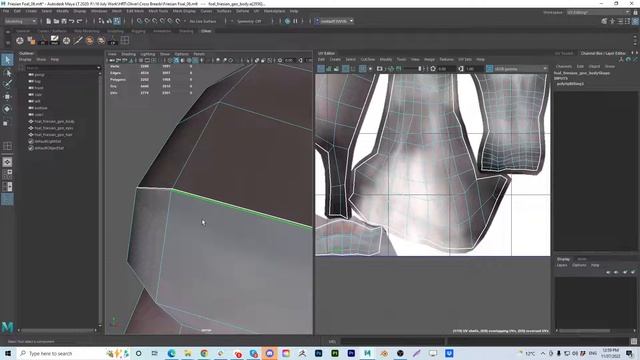Click the New Scene icon

(49, 21)
